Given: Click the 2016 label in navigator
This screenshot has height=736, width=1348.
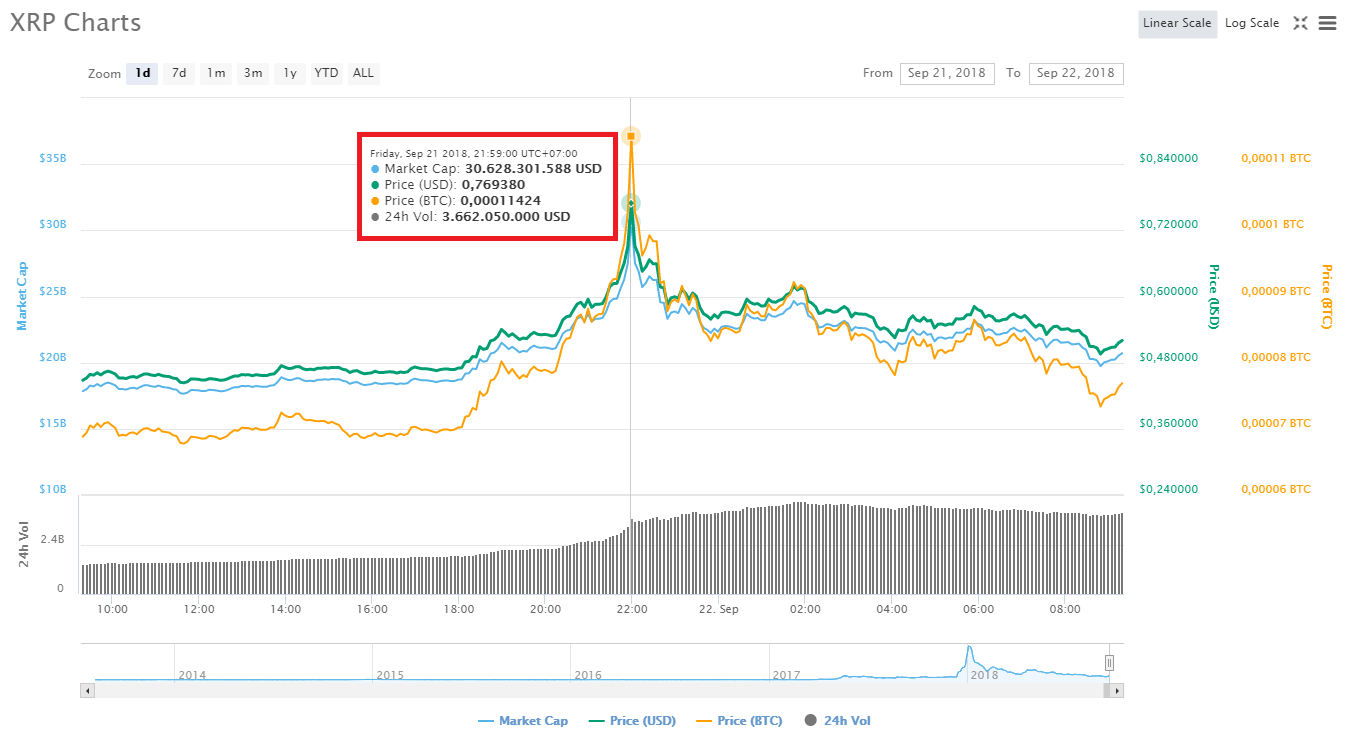Looking at the screenshot, I should [x=588, y=675].
